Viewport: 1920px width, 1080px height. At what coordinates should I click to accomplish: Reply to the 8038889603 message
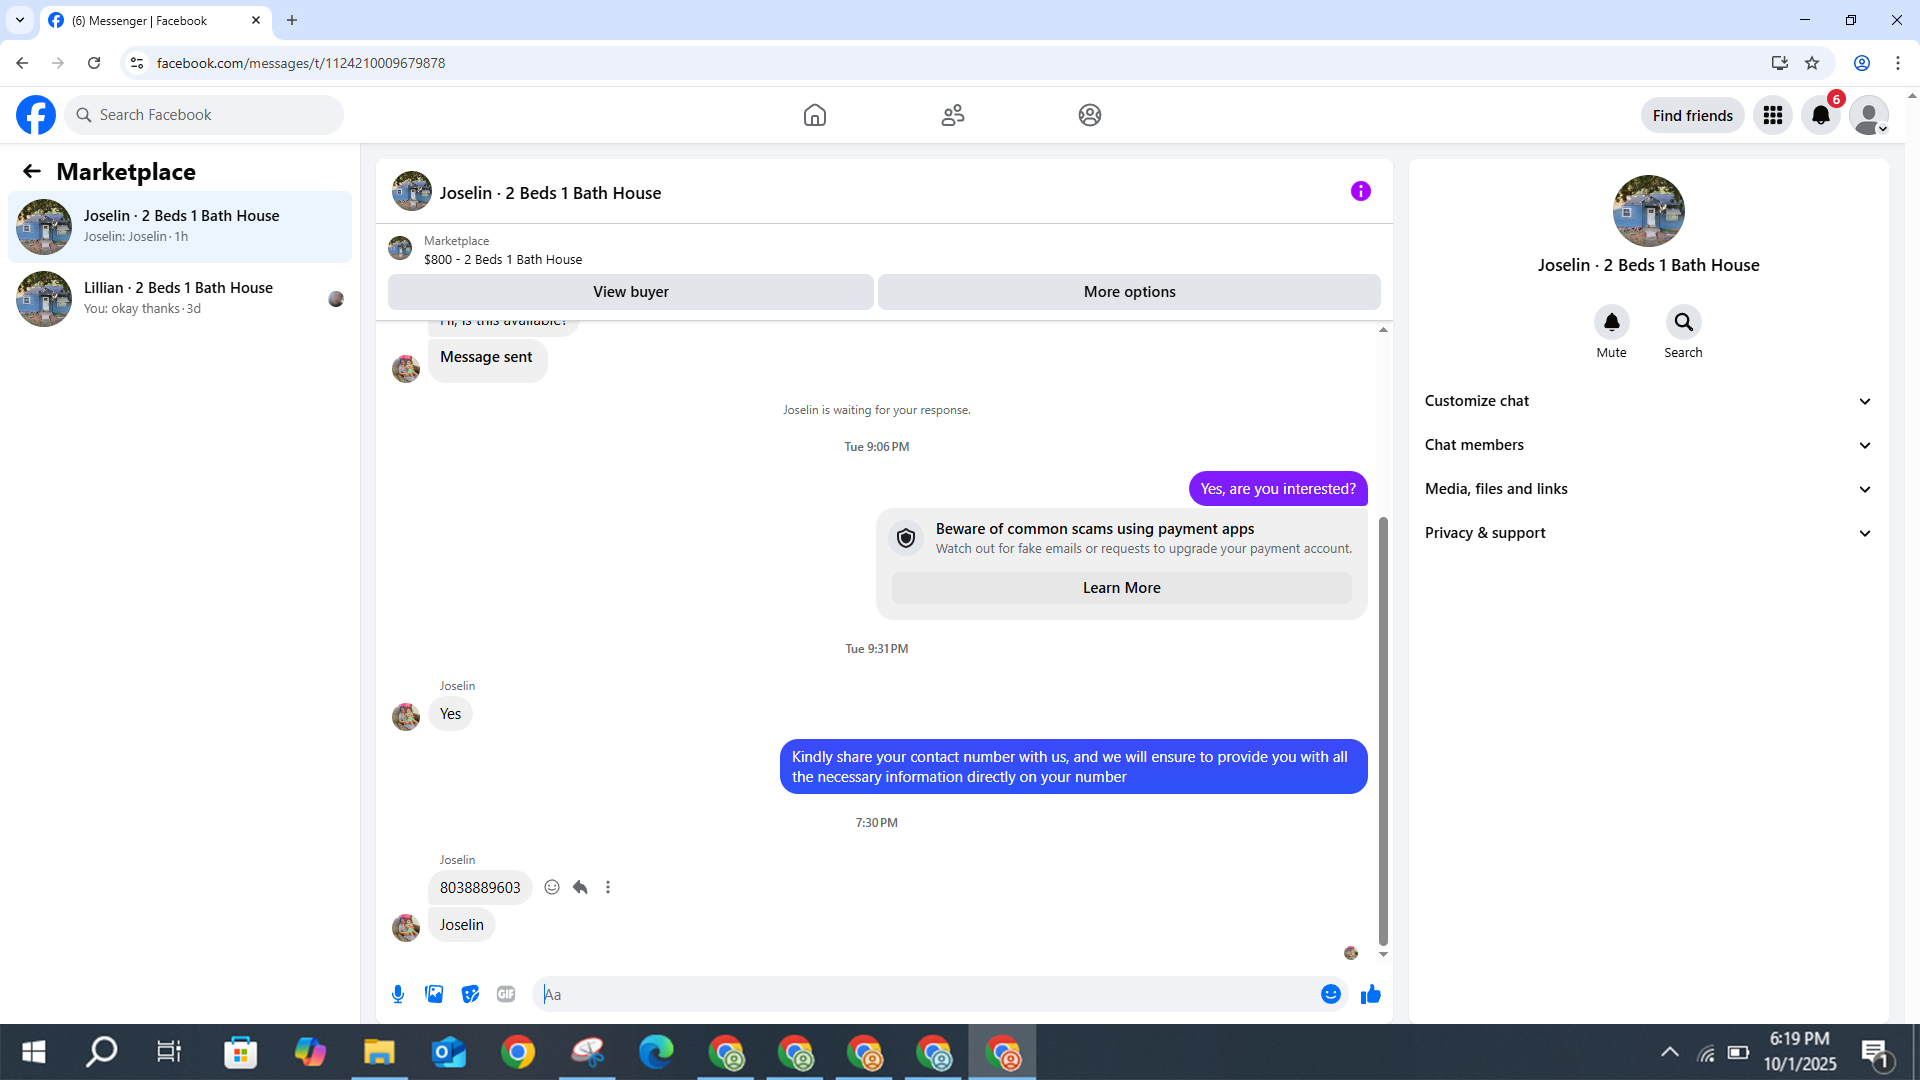pyautogui.click(x=580, y=887)
